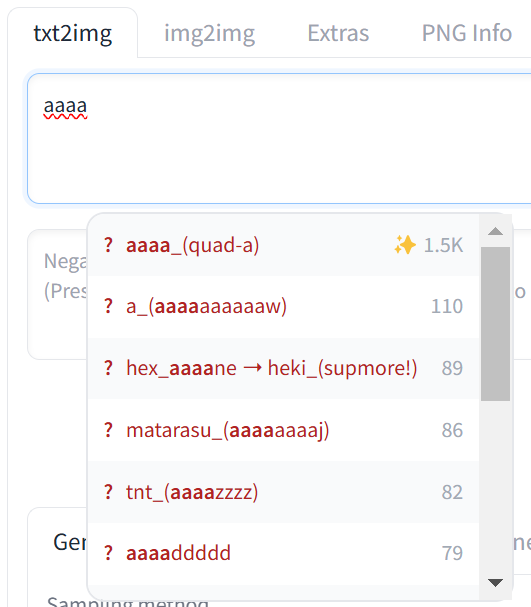Select the a_(aaaaaaaaaaw) autocomplete entry
The width and height of the screenshot is (531, 607).
point(283,307)
